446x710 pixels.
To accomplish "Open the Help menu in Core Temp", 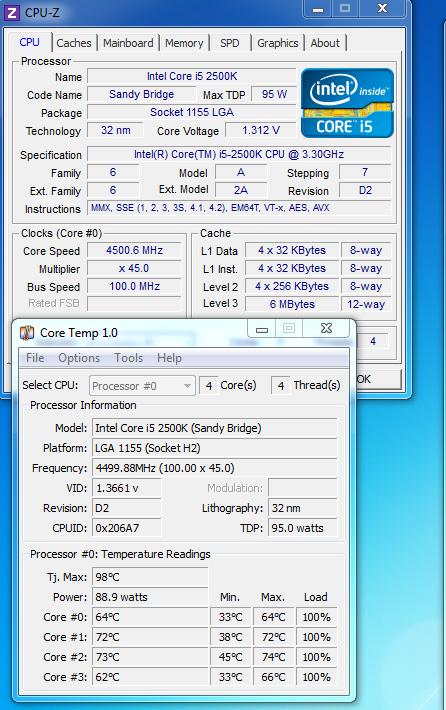I will coord(169,358).
